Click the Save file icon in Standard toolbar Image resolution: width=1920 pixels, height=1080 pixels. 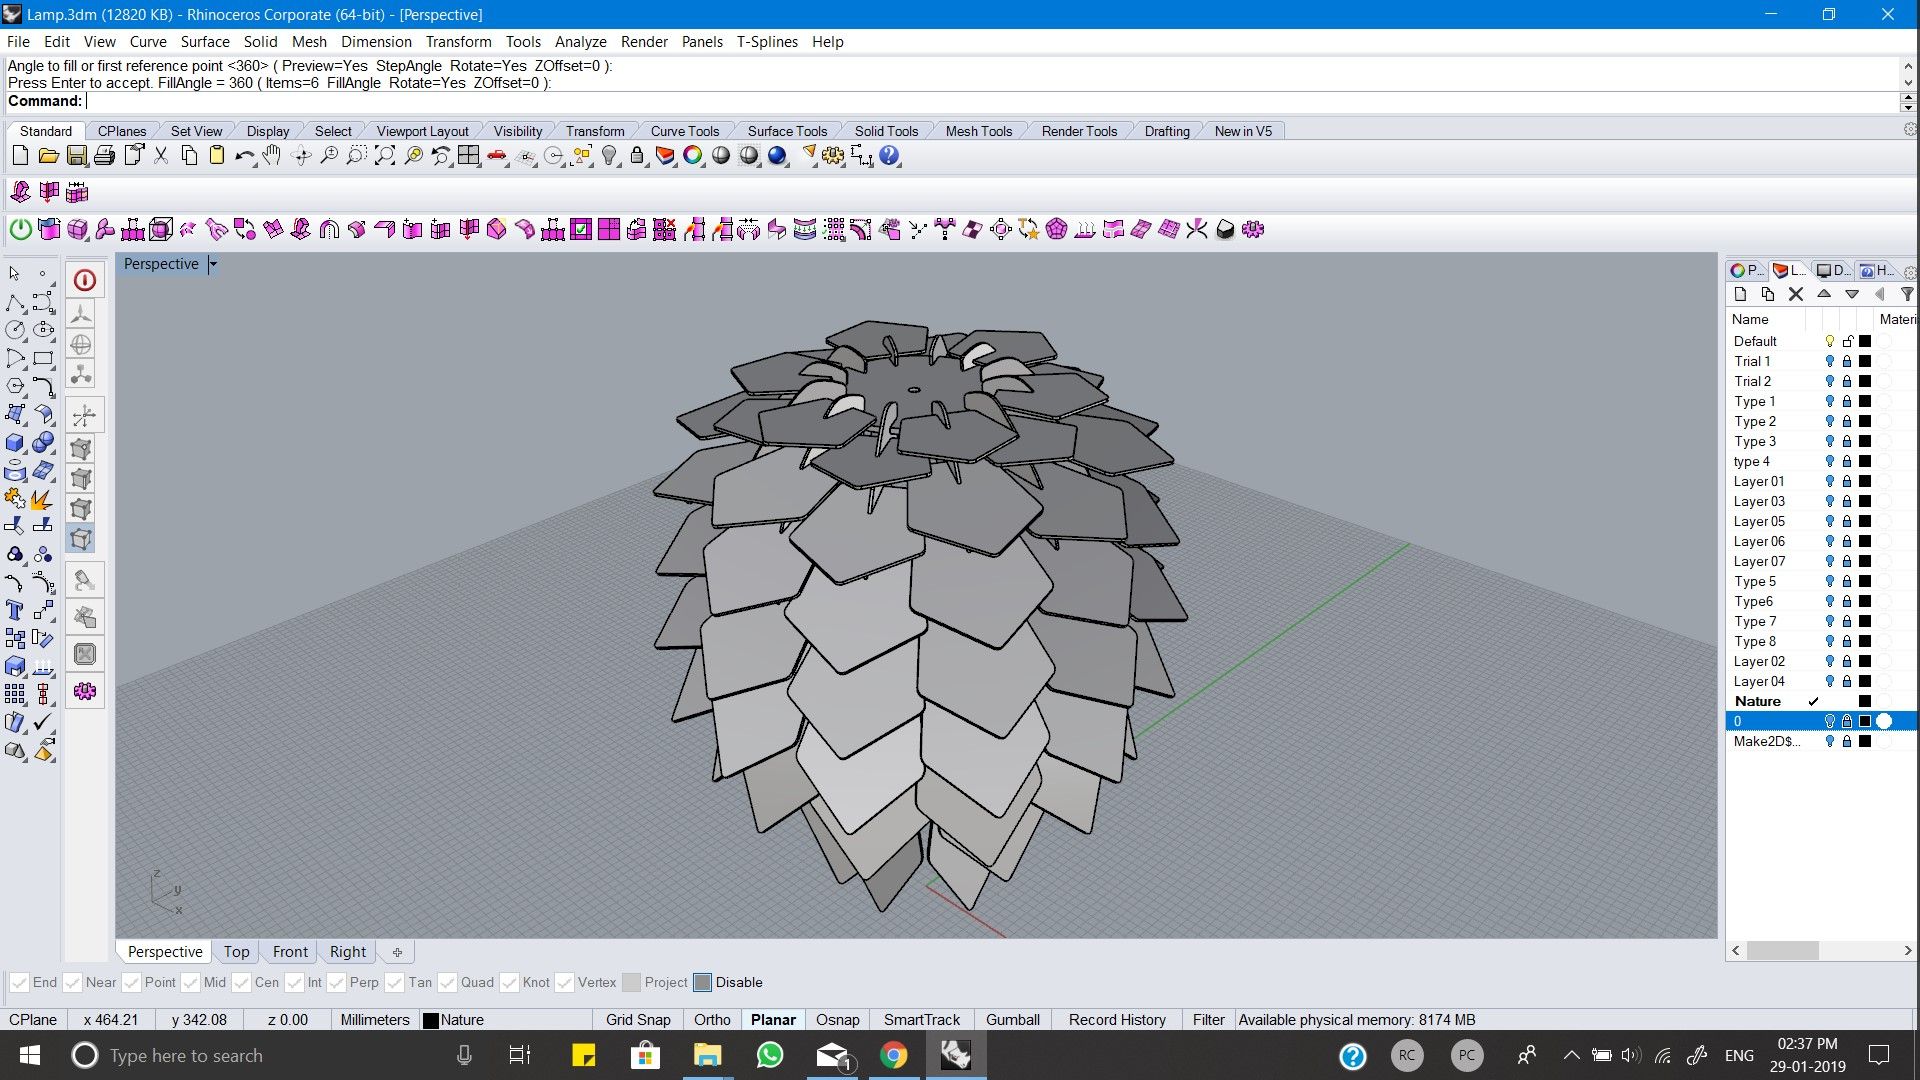click(76, 156)
